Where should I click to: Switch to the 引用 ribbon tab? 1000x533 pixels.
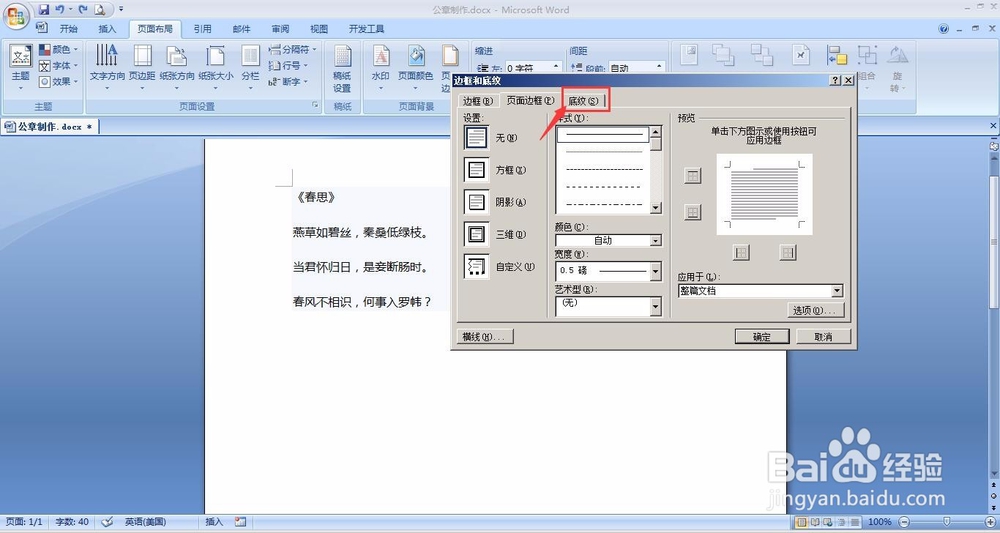[x=203, y=29]
